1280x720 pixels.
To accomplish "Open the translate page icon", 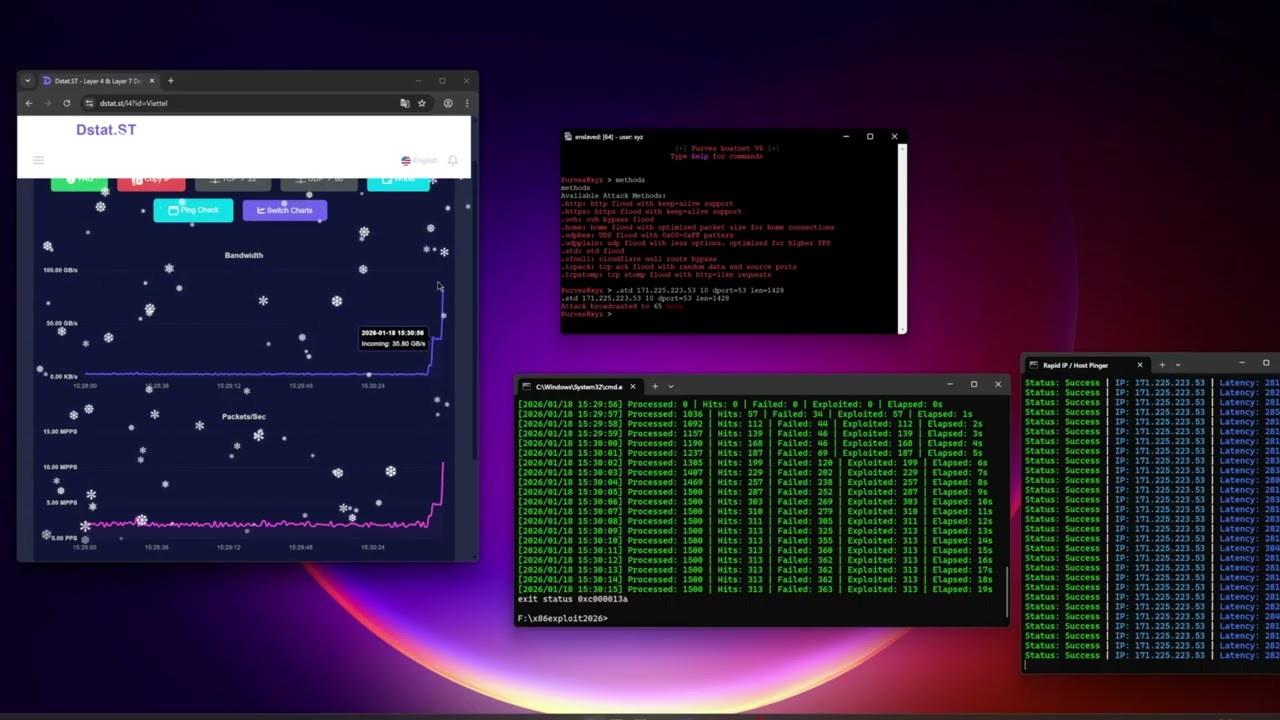I will pyautogui.click(x=405, y=103).
